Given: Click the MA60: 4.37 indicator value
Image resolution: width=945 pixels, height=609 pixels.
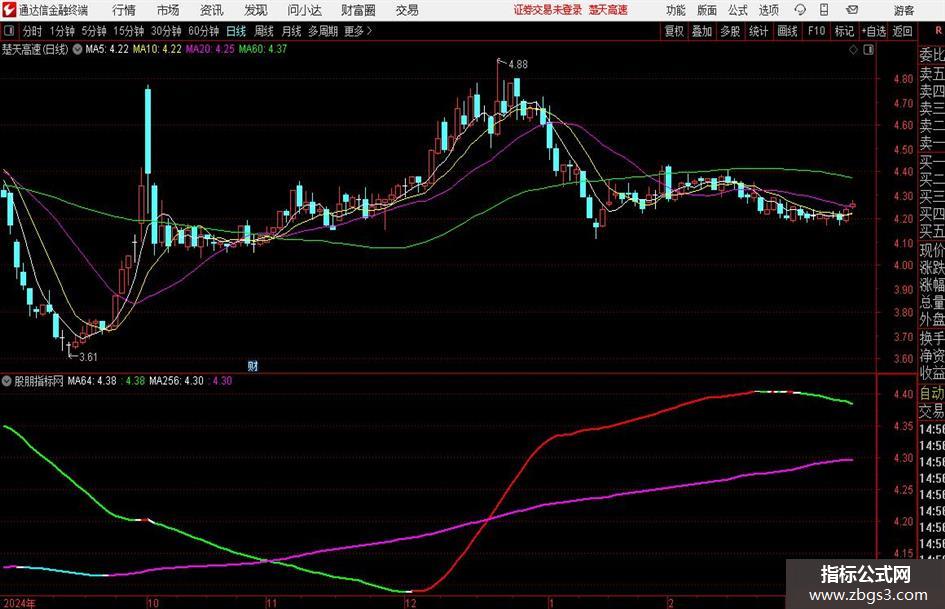Looking at the screenshot, I should [x=263, y=49].
